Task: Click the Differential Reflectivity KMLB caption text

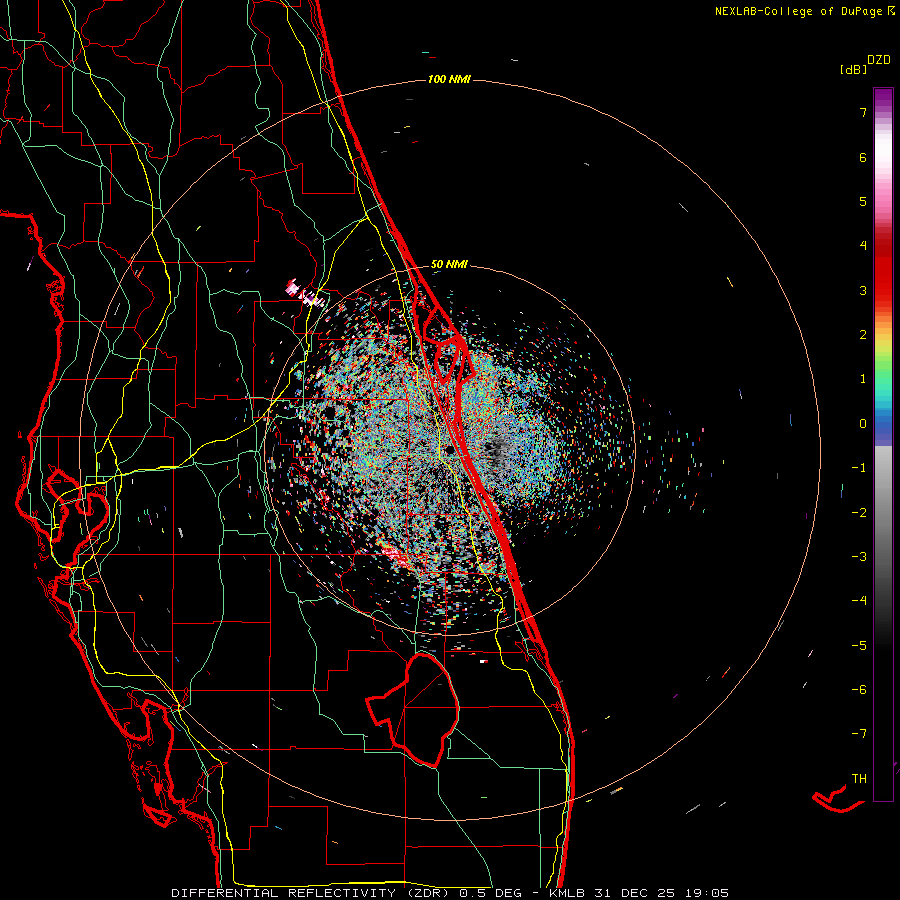Action: (x=450, y=893)
